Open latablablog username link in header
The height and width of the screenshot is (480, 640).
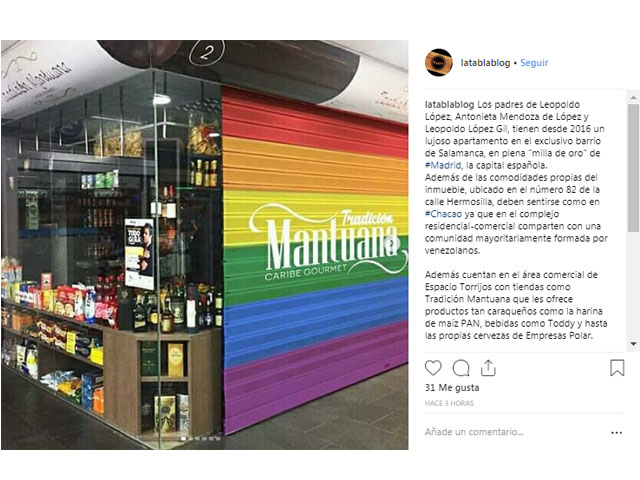click(x=485, y=63)
